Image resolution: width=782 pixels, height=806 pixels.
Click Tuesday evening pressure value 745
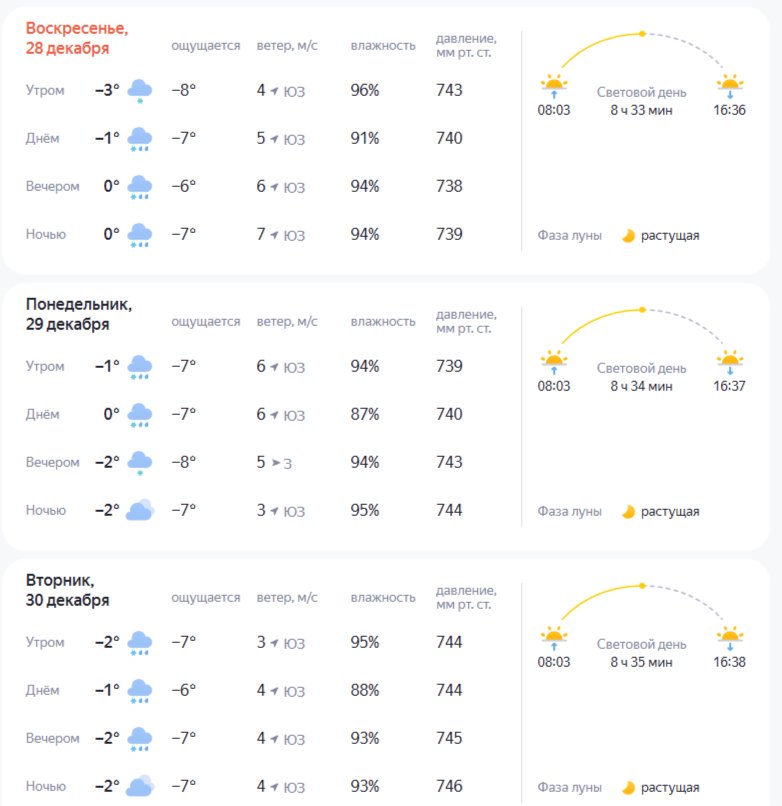tap(450, 739)
